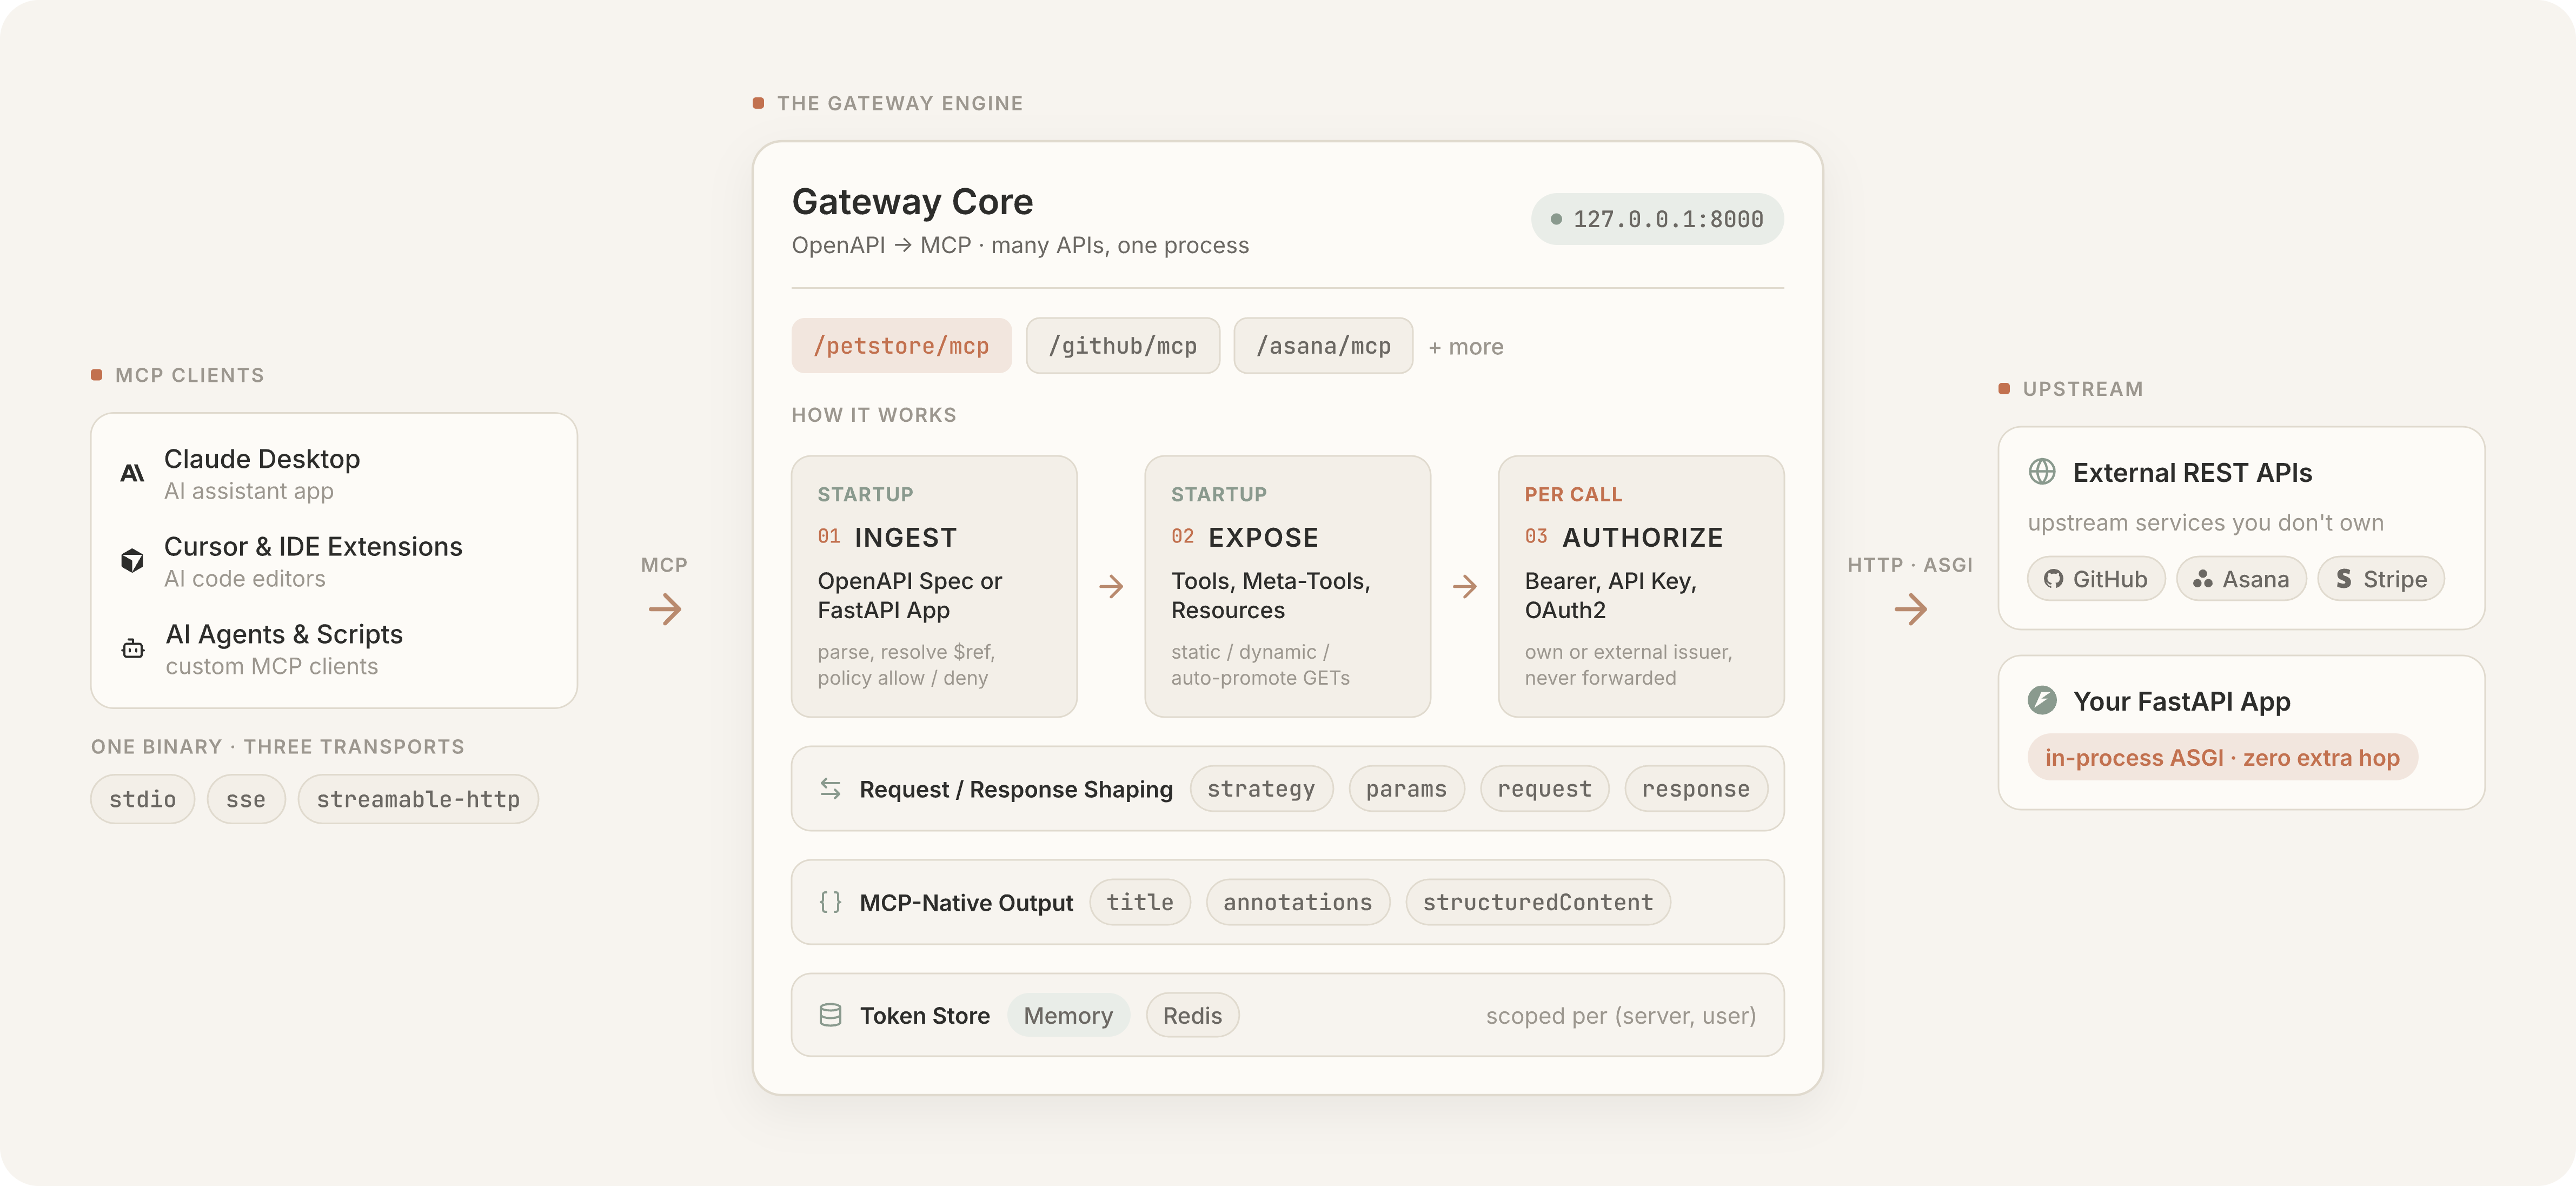
Task: Click the Token Store database icon
Action: coord(830,1015)
